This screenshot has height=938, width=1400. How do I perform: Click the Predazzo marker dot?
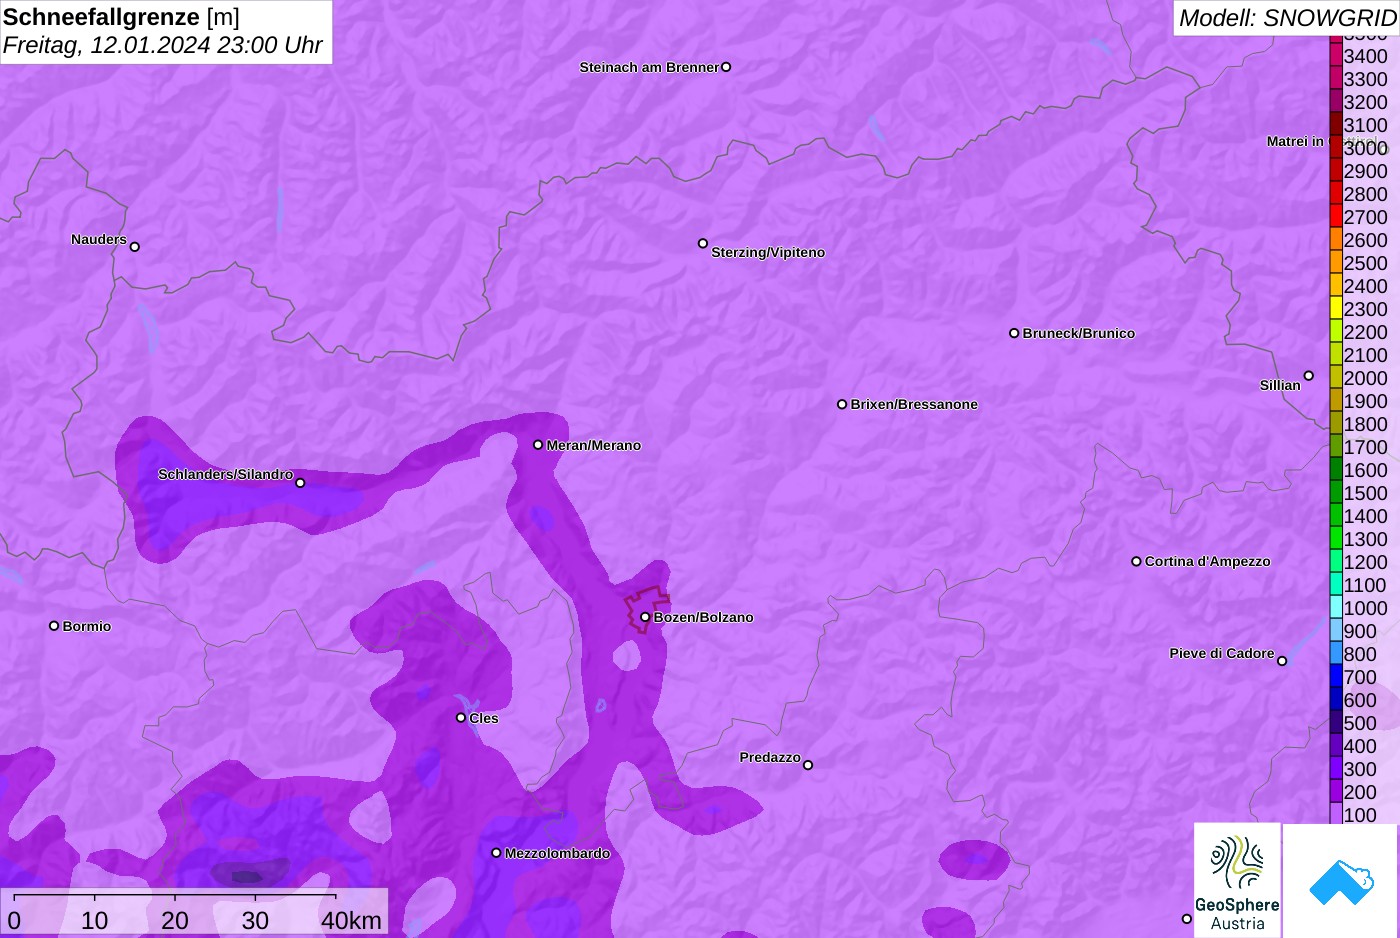coord(808,765)
